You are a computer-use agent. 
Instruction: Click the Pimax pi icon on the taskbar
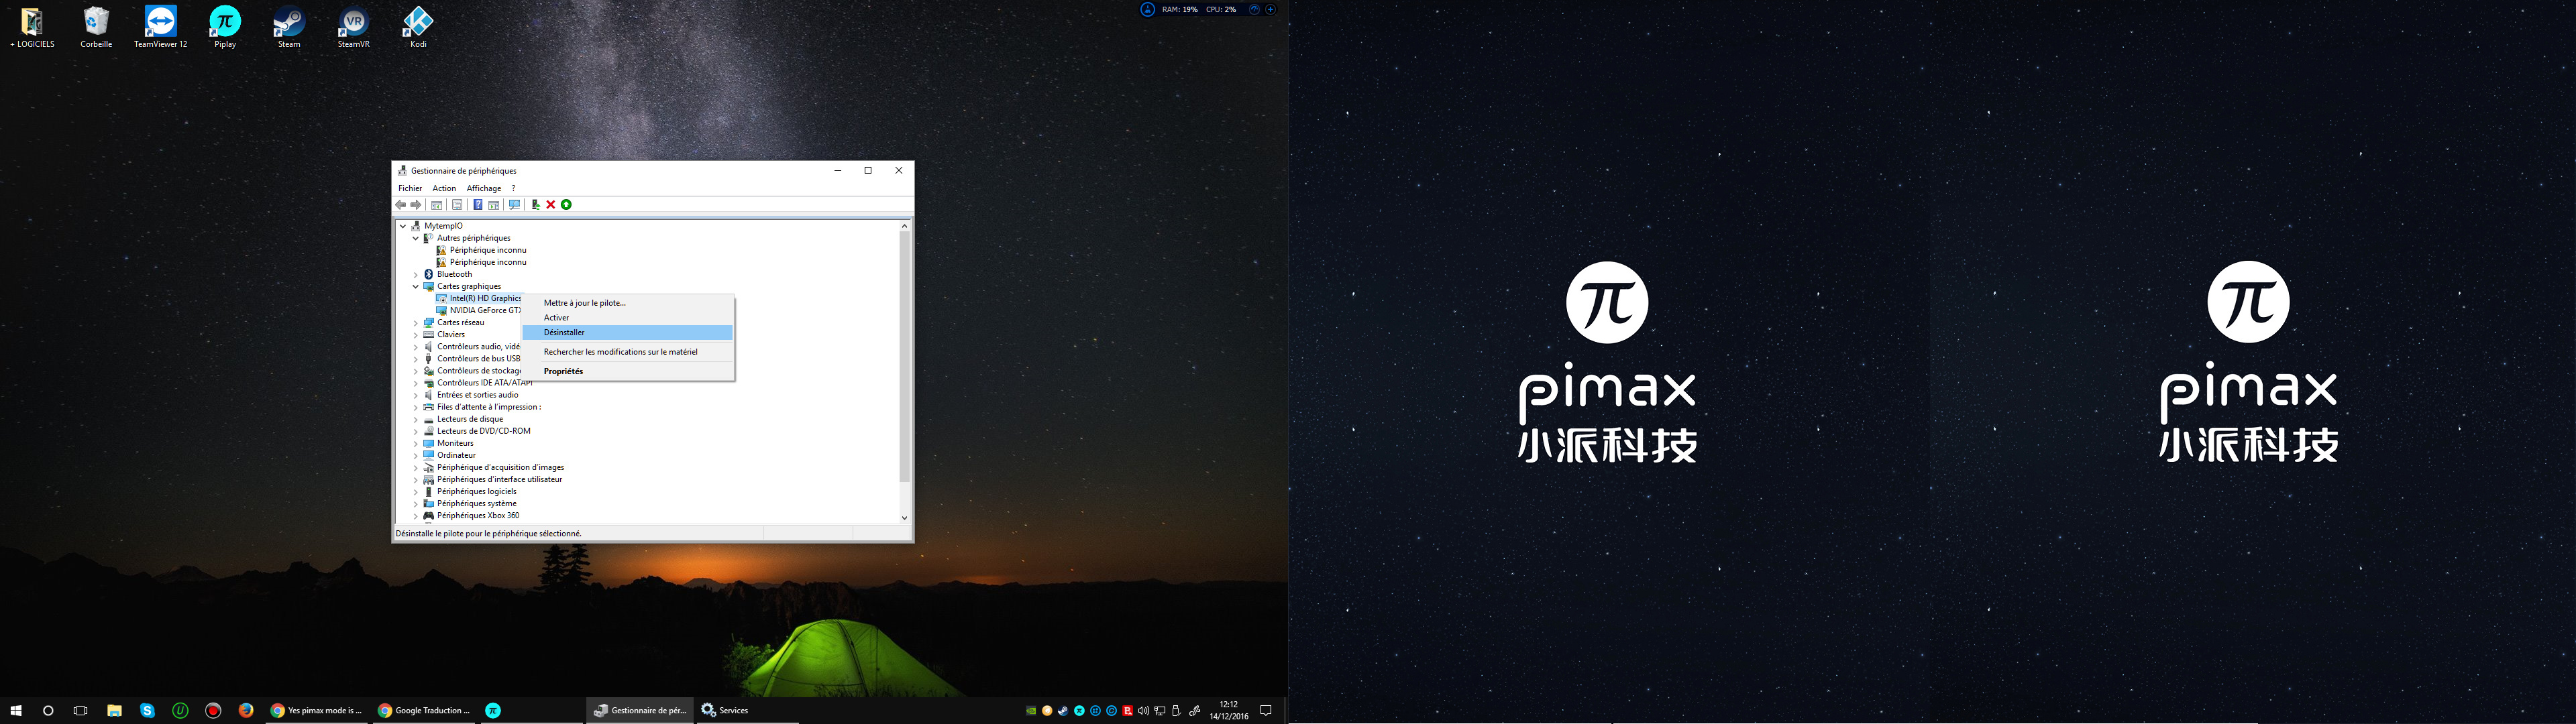click(493, 711)
